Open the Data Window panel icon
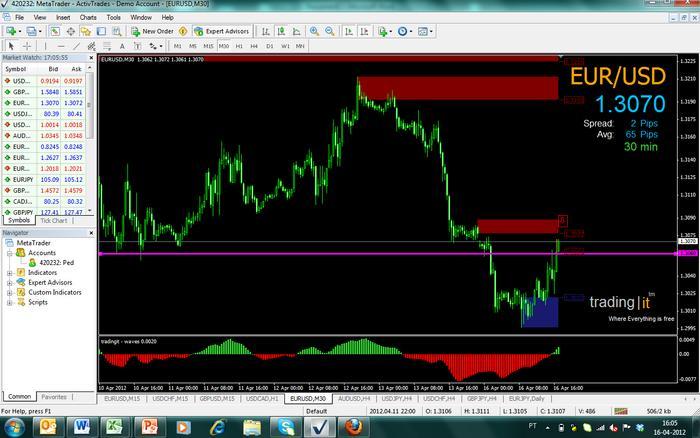700x438 pixels. 71,31
